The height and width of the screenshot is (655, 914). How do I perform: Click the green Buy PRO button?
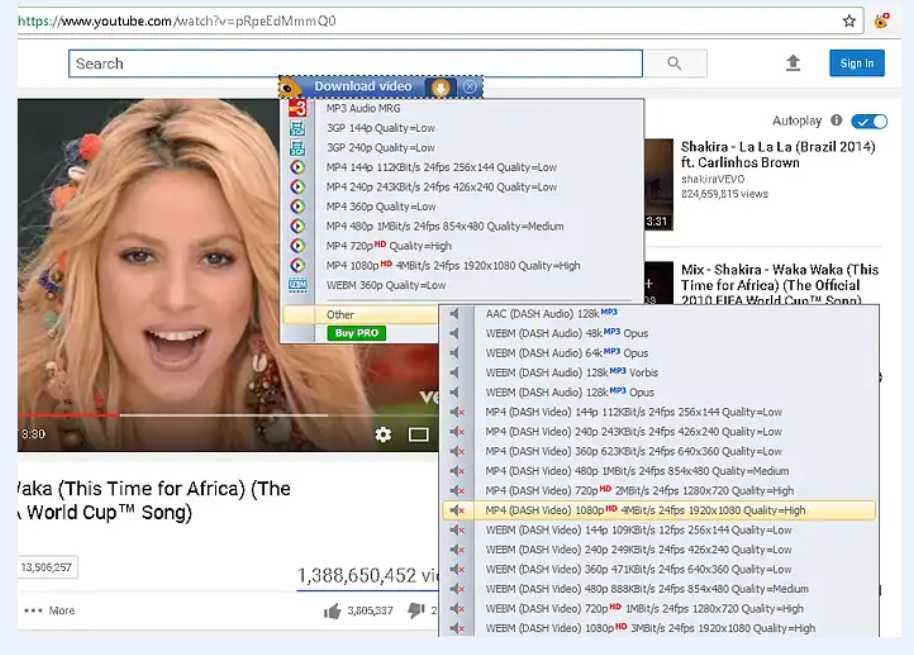point(356,333)
